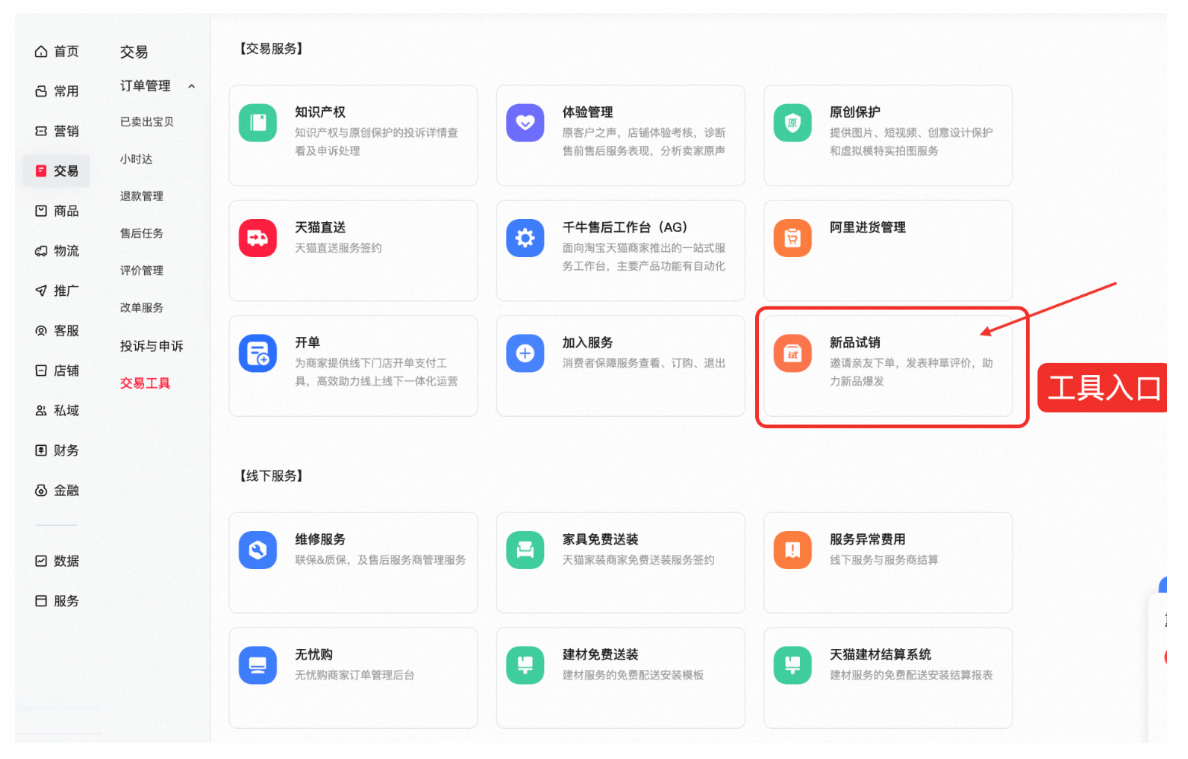This screenshot has width=1188, height=759.
Task: Open the 天猫建材结算系统 card title
Action: click(880, 654)
